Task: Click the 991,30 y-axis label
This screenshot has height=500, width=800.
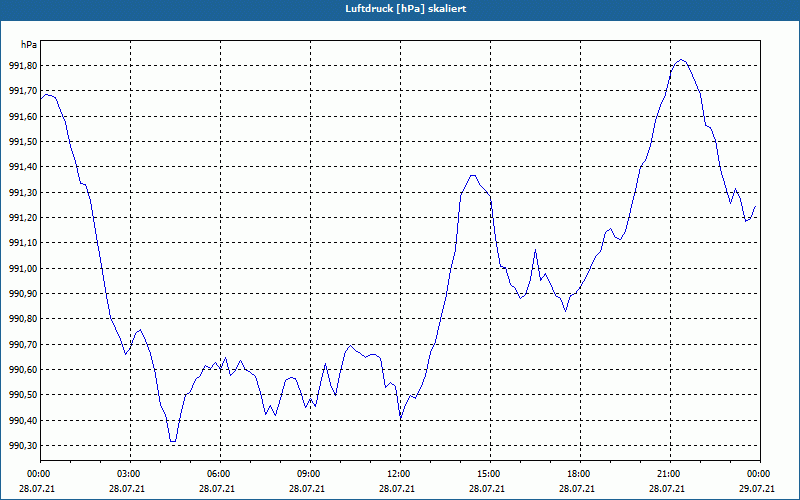Action: pyautogui.click(x=23, y=192)
